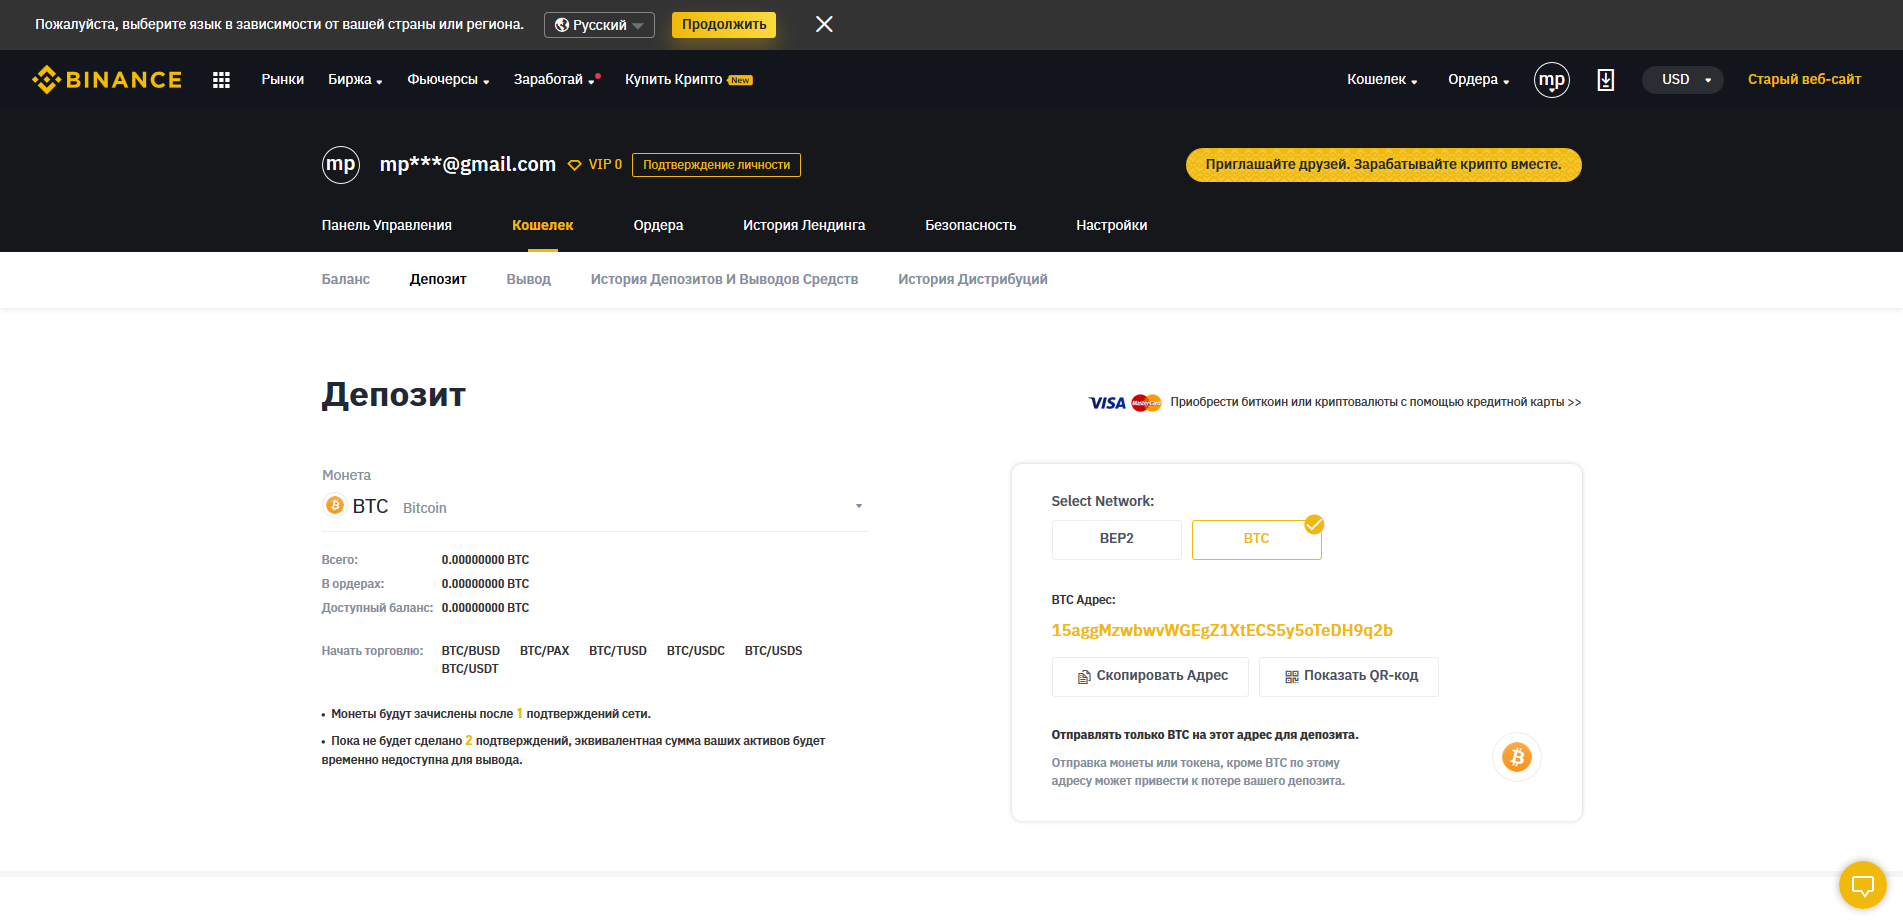Open the BTC coin selector dropdown
The width and height of the screenshot is (1903, 924).
[594, 507]
